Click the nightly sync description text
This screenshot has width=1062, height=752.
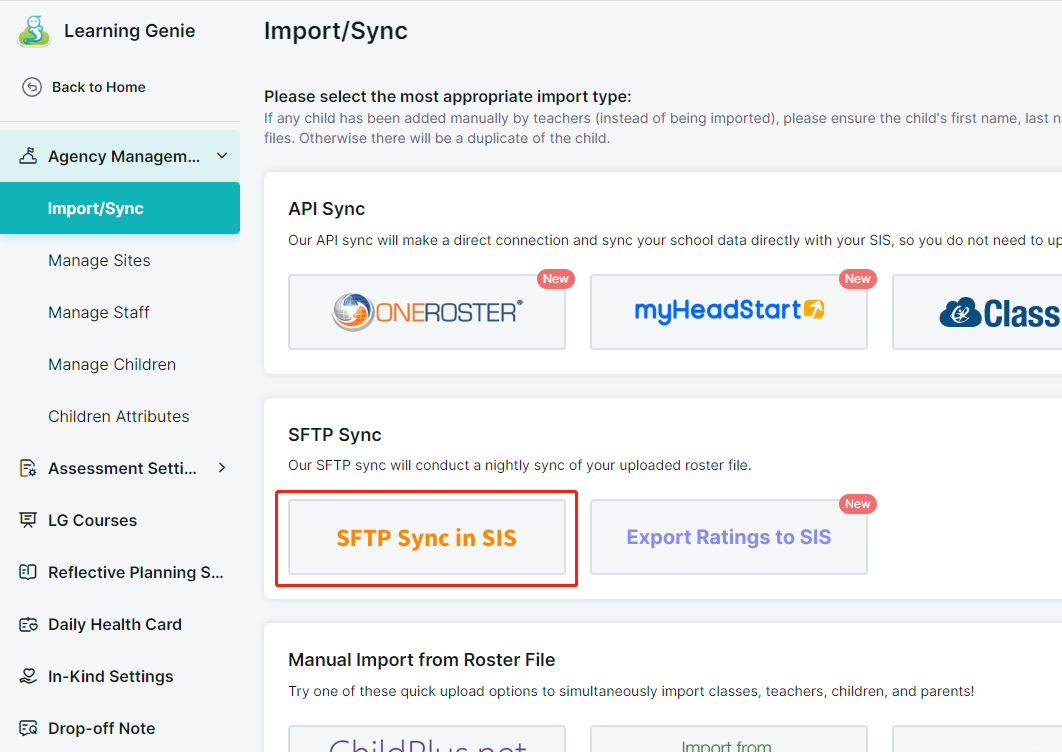click(x=519, y=465)
